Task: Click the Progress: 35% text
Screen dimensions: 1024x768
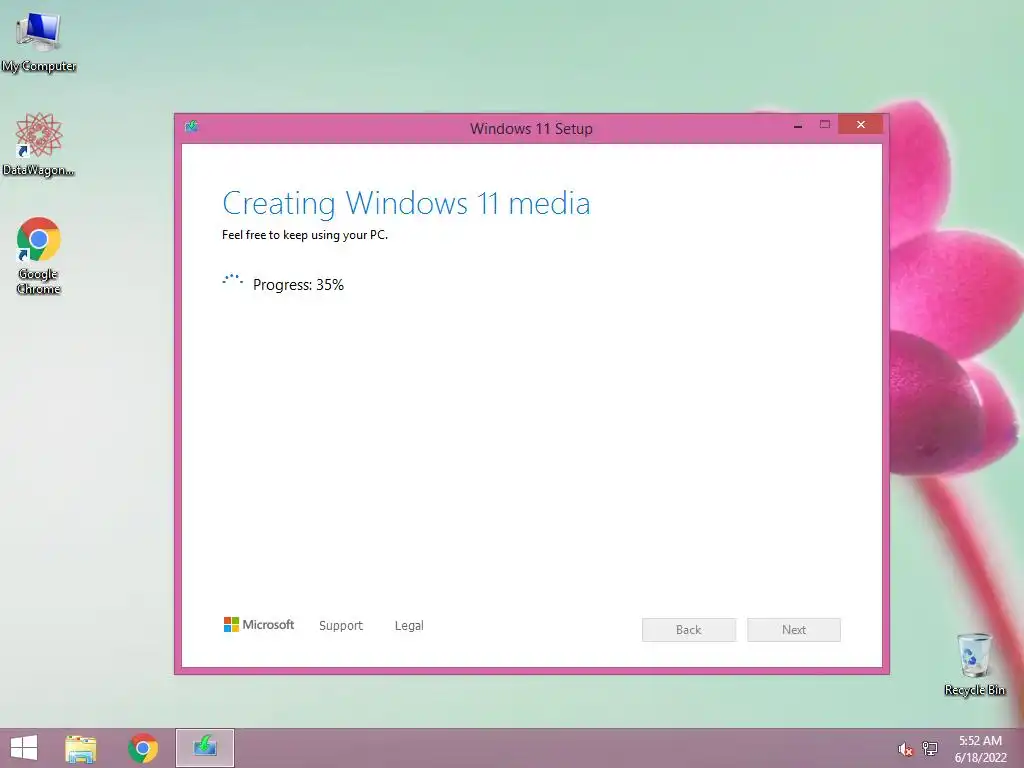Action: (x=298, y=285)
